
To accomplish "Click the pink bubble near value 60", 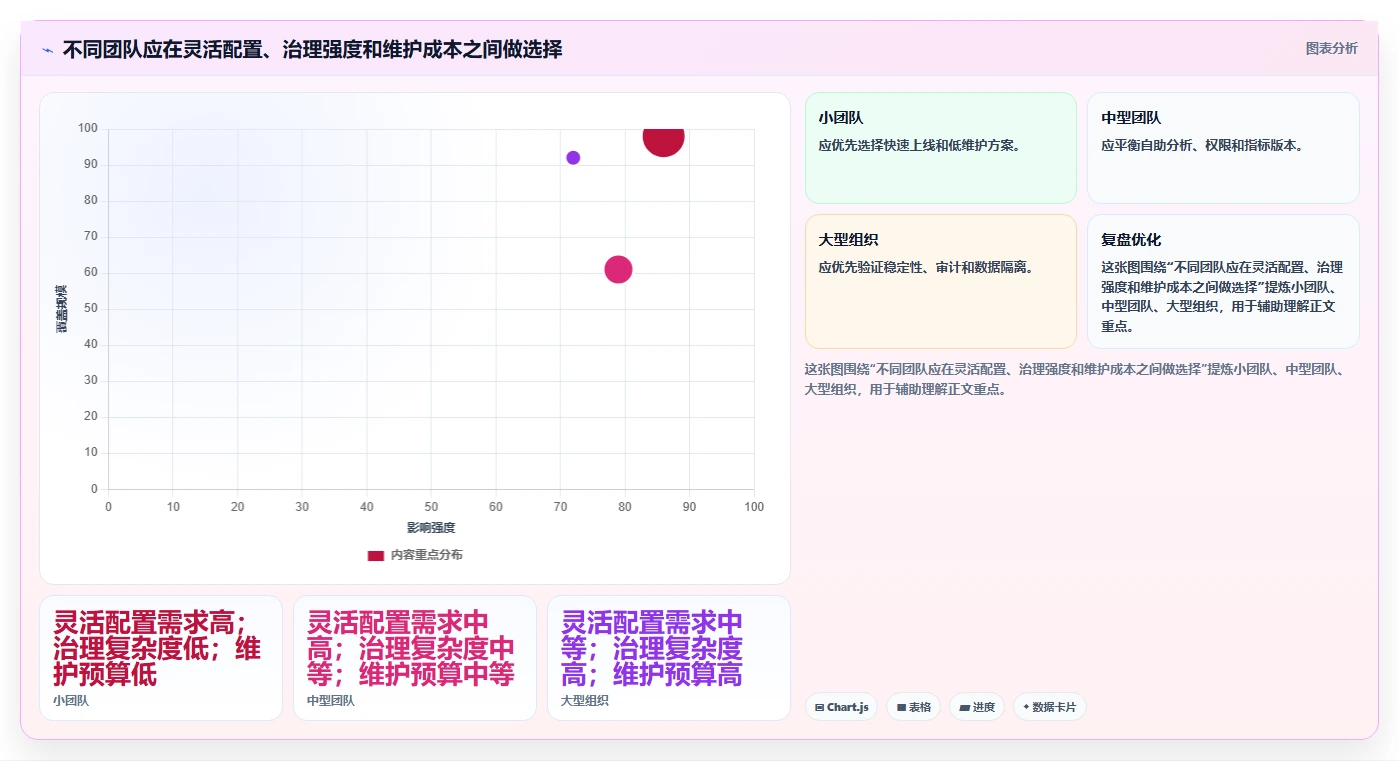I will (618, 269).
